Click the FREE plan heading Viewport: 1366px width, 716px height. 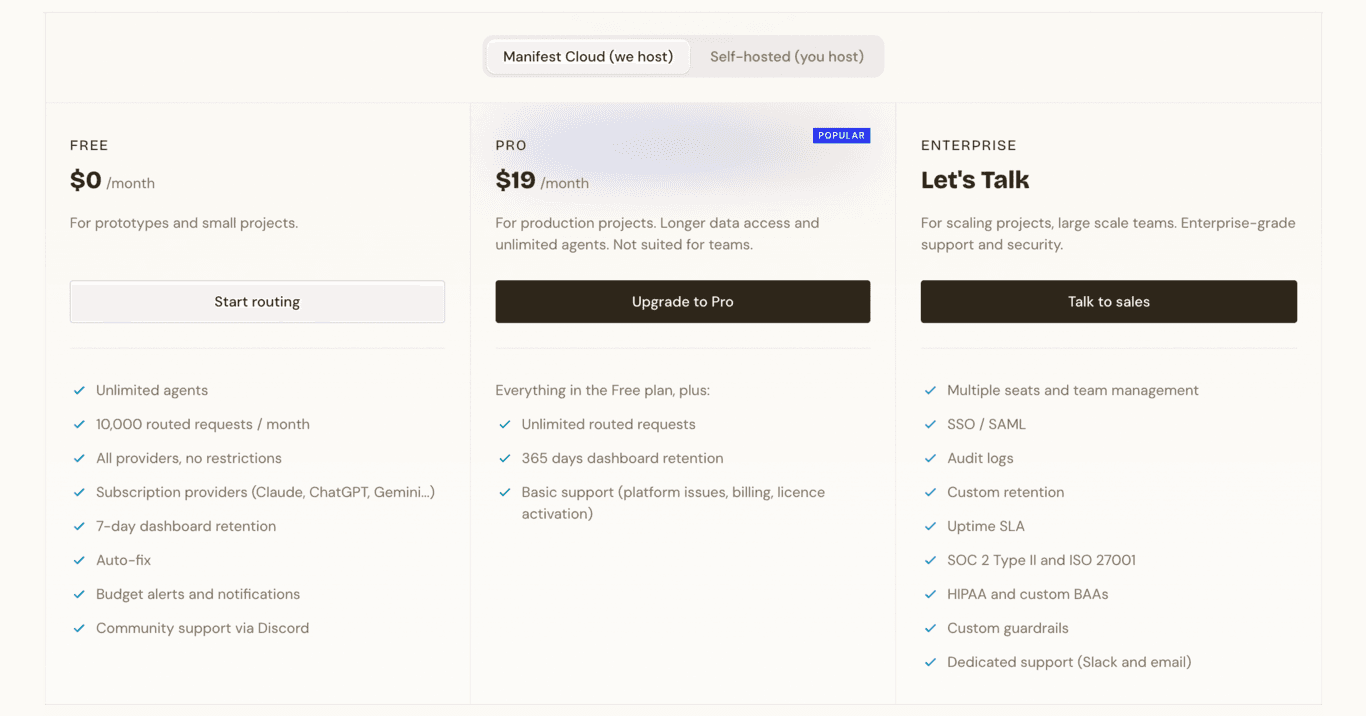pos(89,146)
